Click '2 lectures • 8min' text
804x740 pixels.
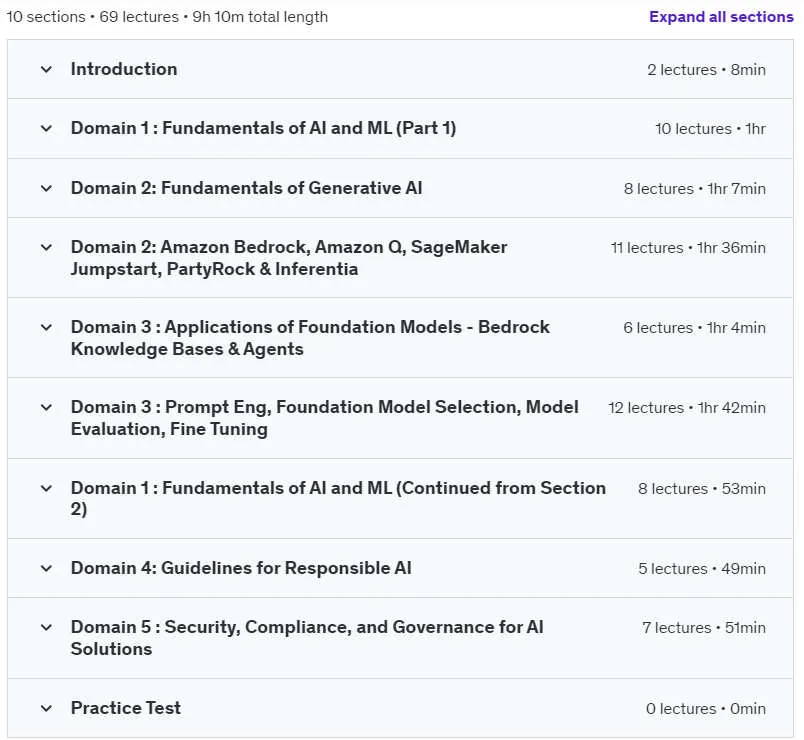pyautogui.click(x=706, y=70)
